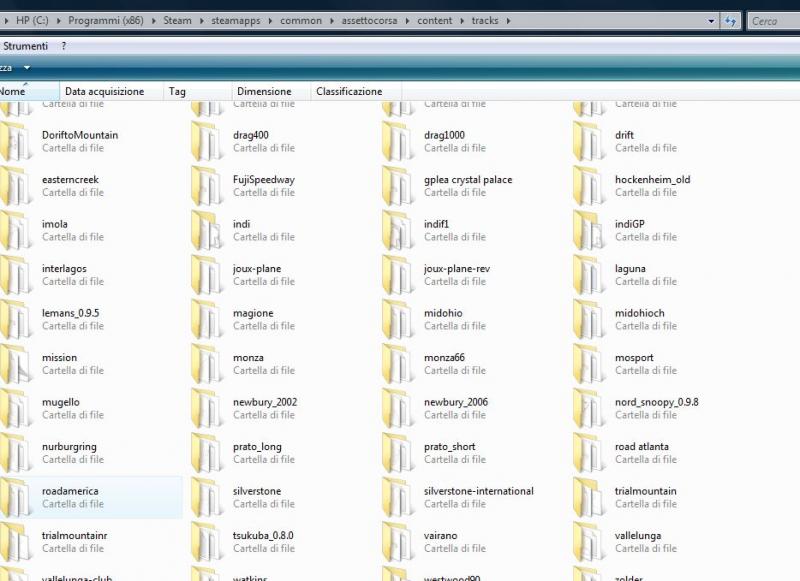Expand the arrow after Steam breadcrumb
800x581 pixels.
point(202,21)
